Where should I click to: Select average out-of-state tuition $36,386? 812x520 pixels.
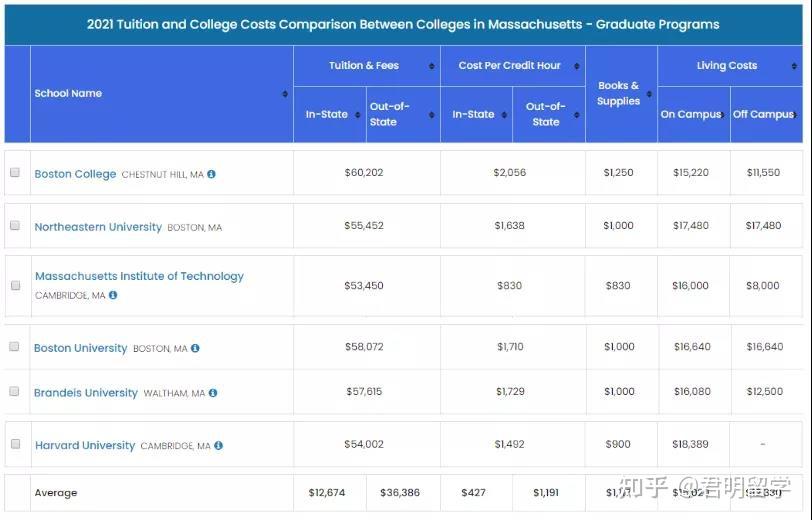[x=400, y=493]
